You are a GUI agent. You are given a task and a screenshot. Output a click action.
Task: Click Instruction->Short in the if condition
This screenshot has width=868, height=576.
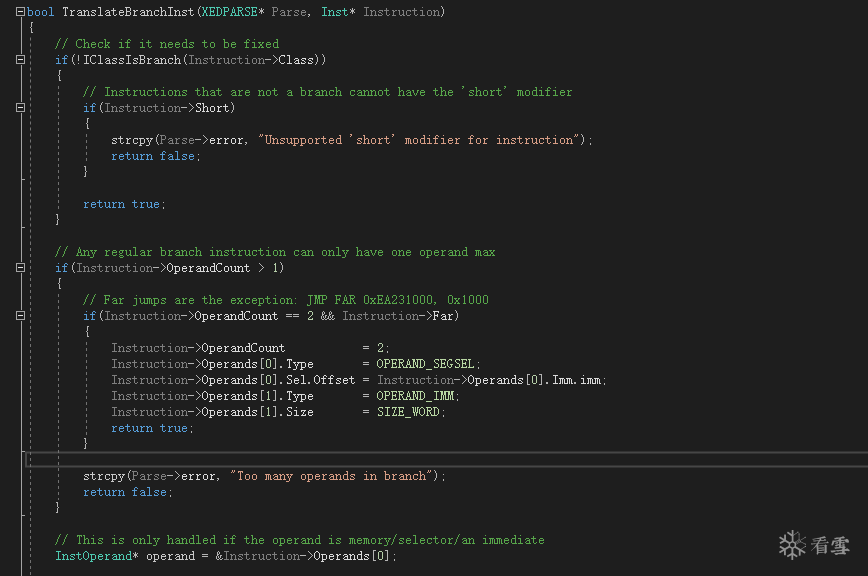166,108
